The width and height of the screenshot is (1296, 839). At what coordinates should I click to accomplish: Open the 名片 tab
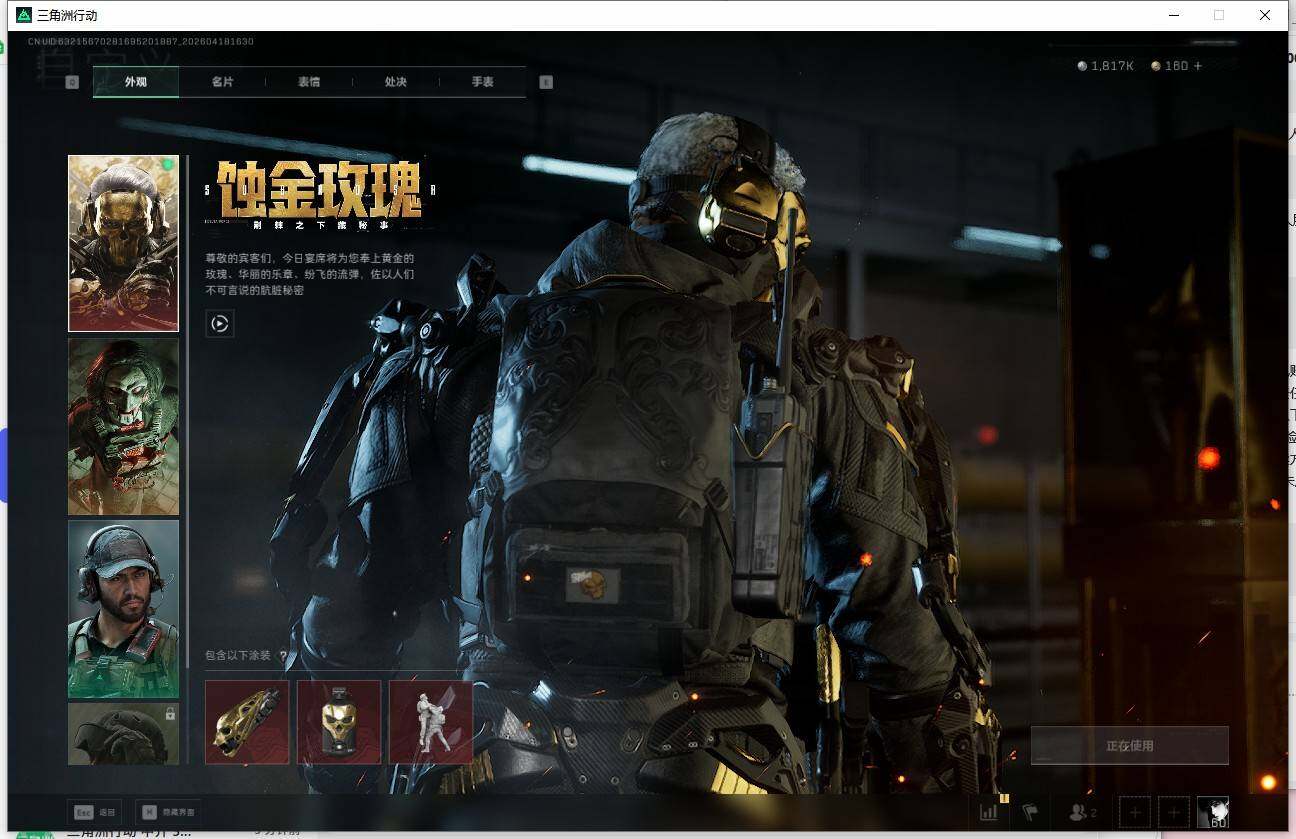[222, 82]
